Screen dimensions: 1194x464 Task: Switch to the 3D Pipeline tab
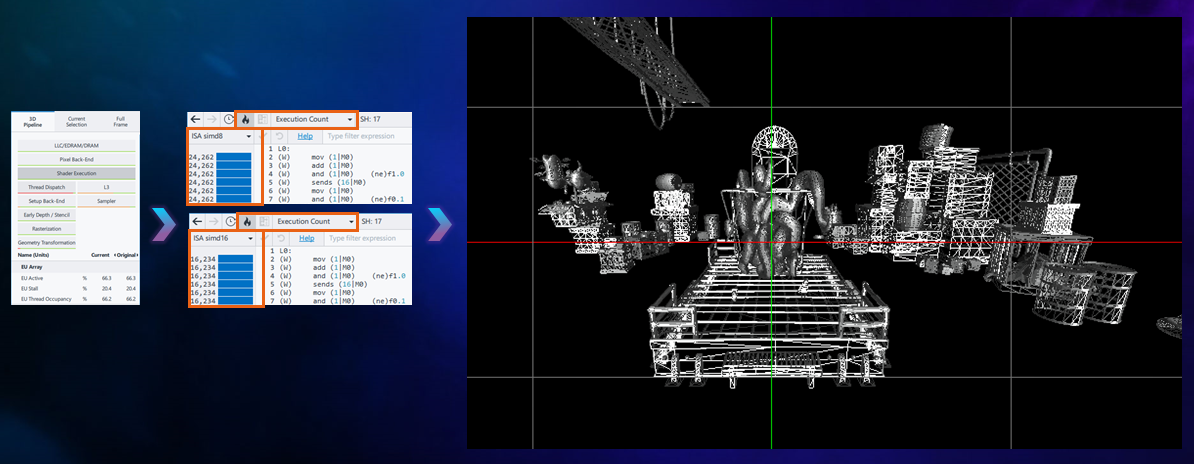(32, 121)
